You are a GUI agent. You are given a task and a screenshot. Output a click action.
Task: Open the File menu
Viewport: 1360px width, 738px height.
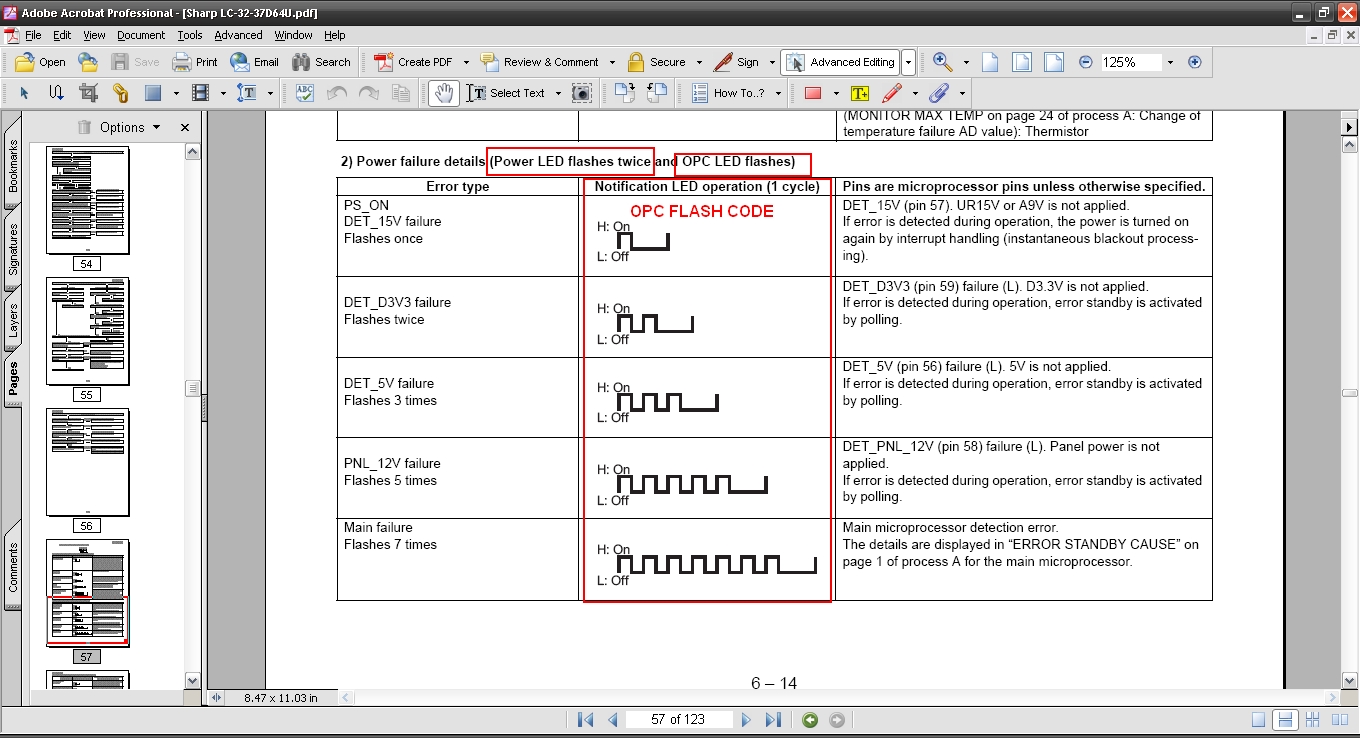(33, 35)
